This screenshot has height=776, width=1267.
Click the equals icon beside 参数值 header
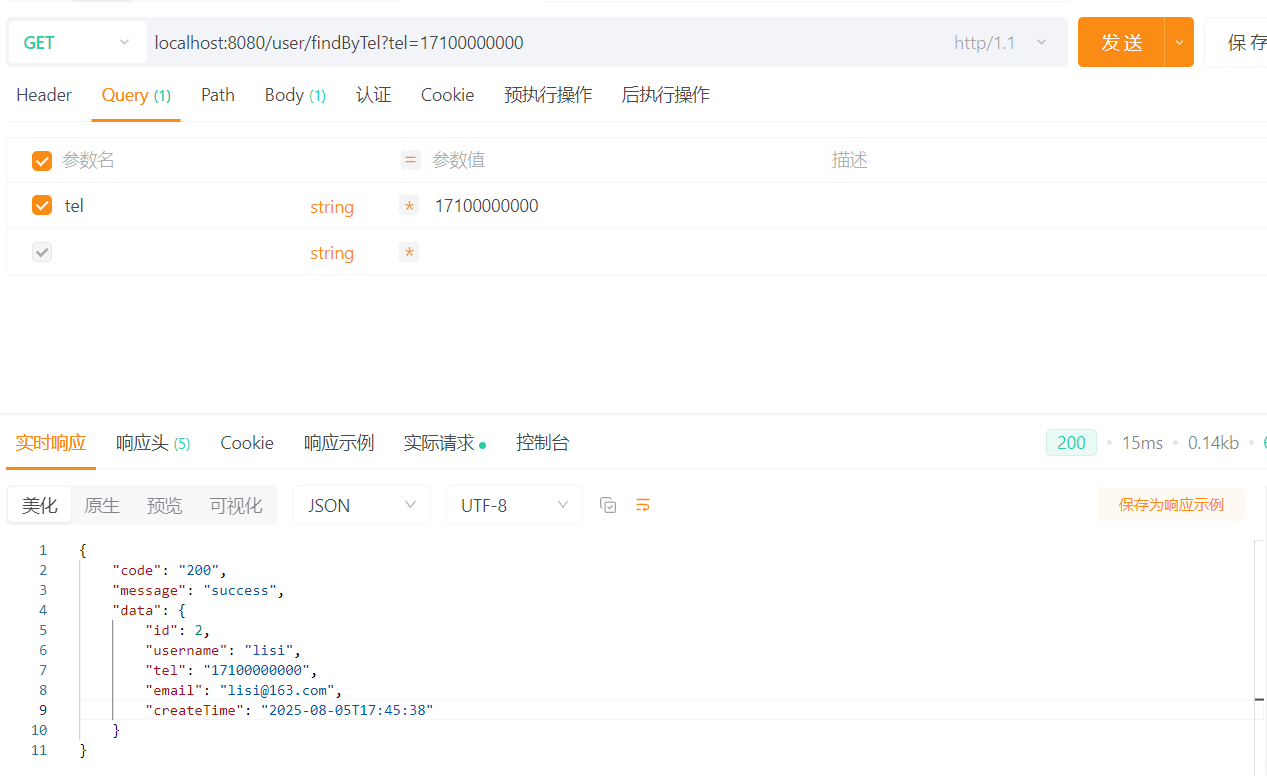pos(410,160)
